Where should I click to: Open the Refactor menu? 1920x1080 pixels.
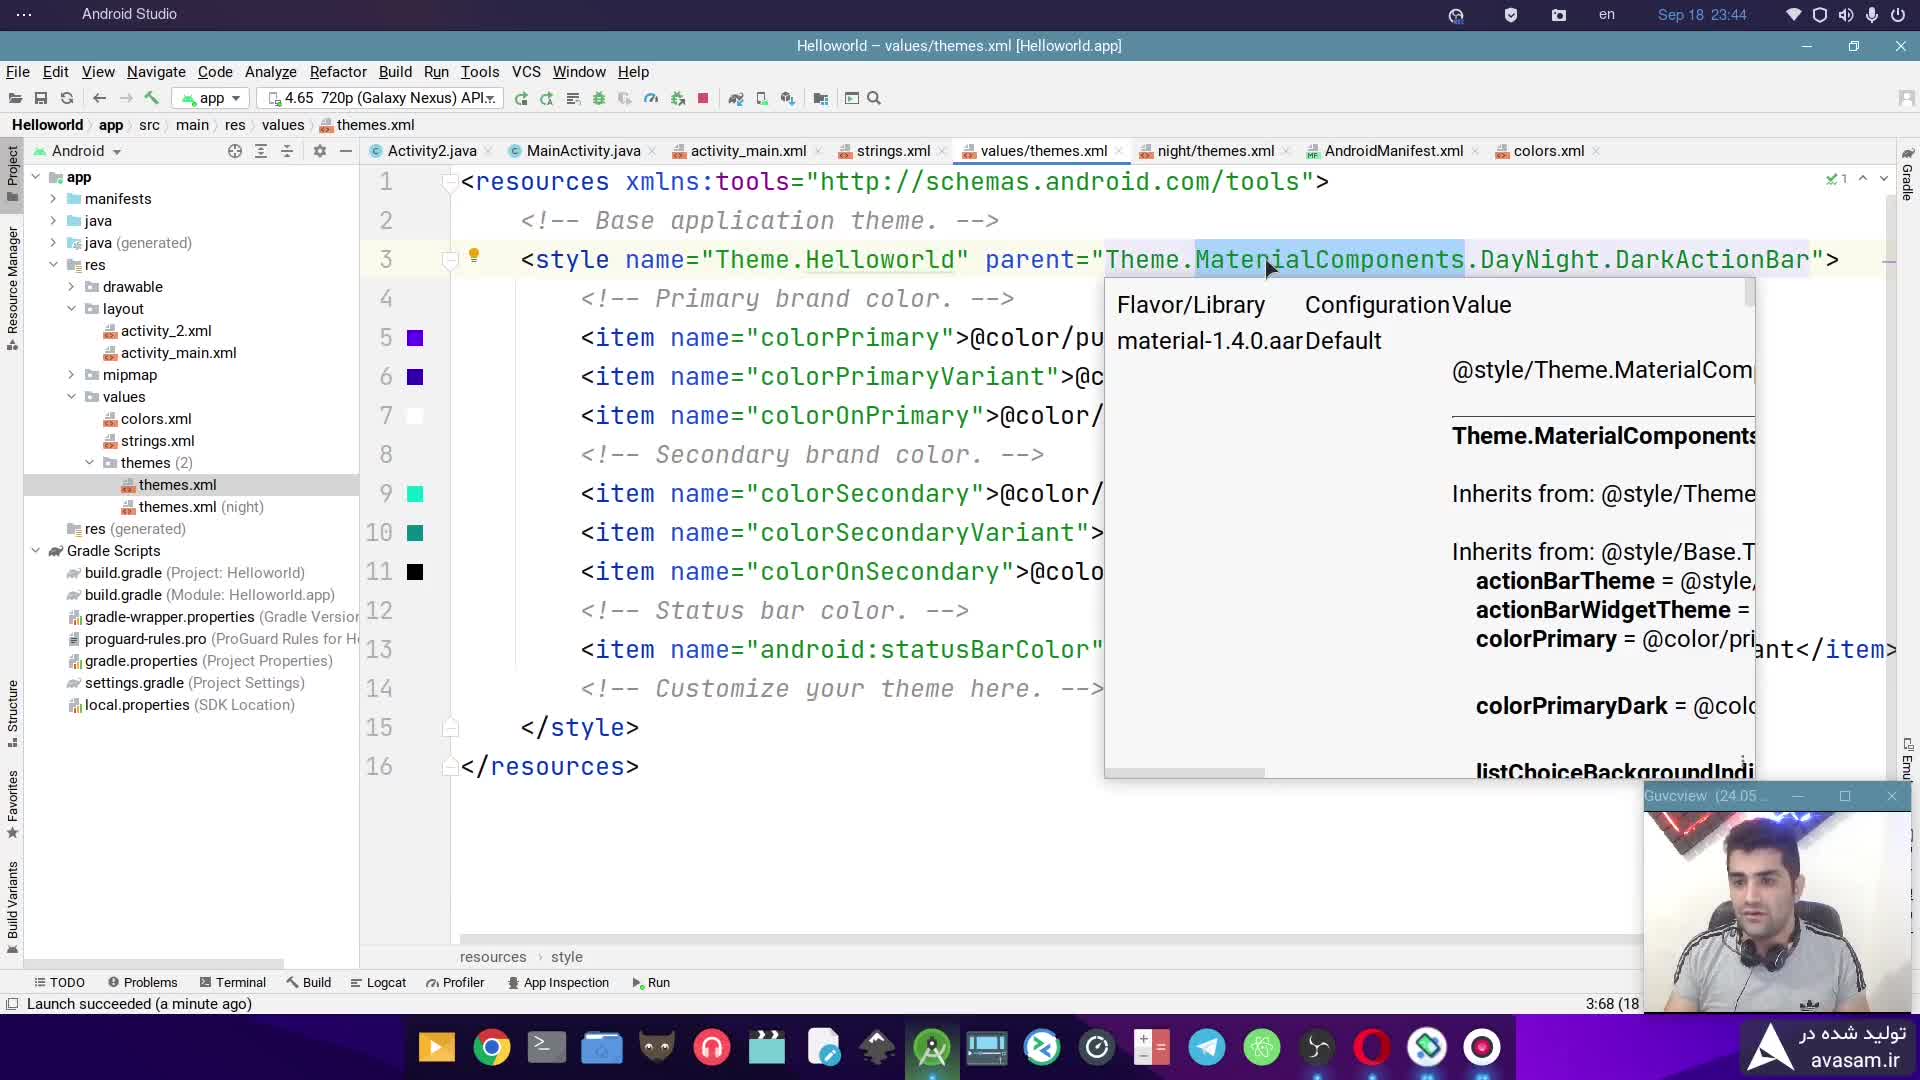tap(338, 72)
